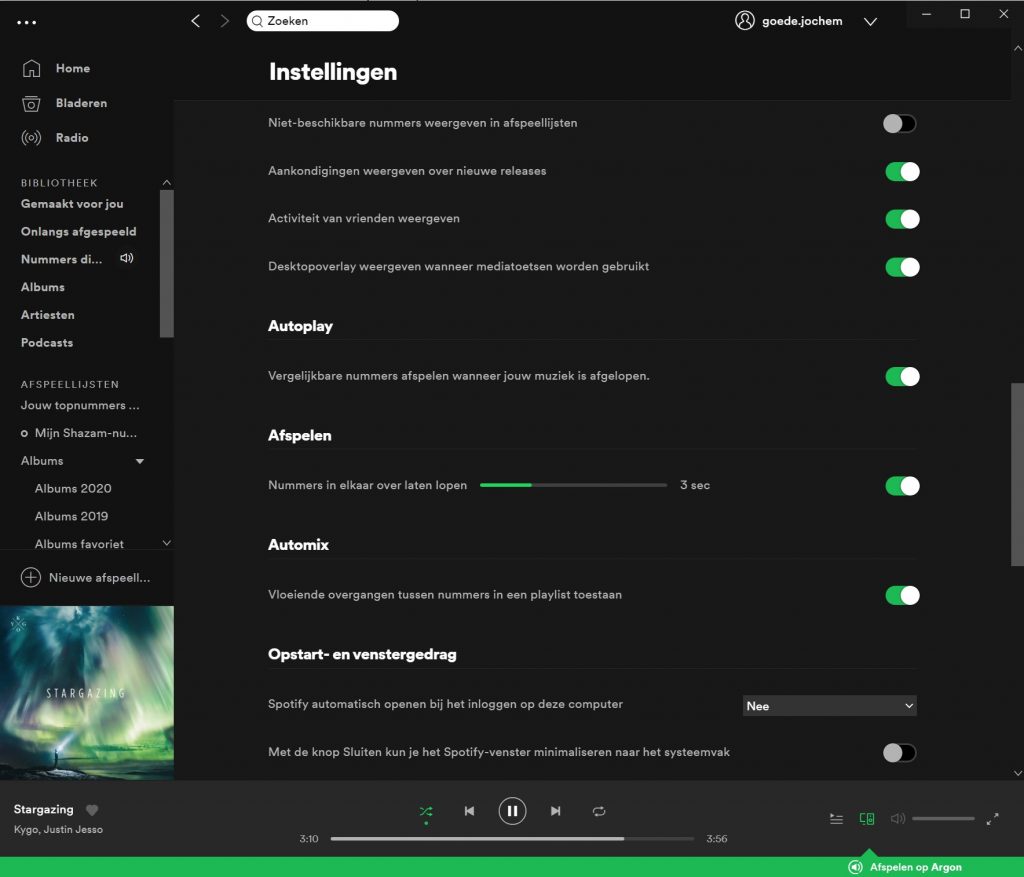Turn off Autoplay vergelijkbare nummers

click(903, 377)
